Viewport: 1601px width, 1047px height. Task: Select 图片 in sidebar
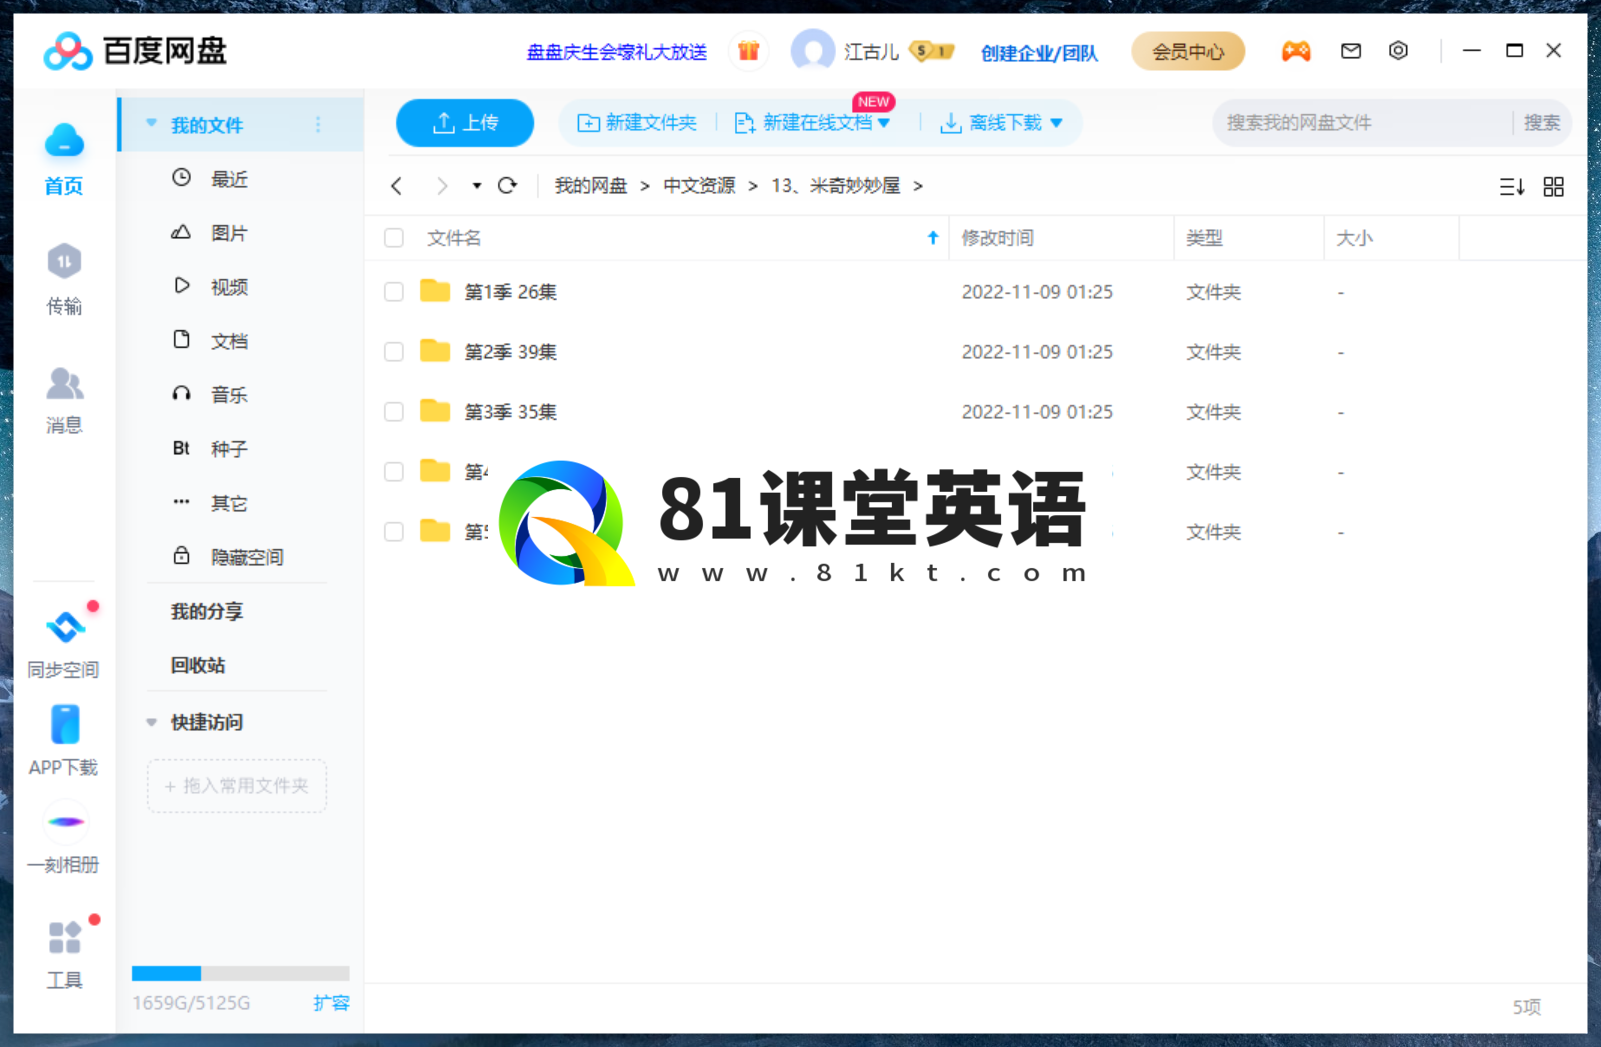(x=229, y=233)
